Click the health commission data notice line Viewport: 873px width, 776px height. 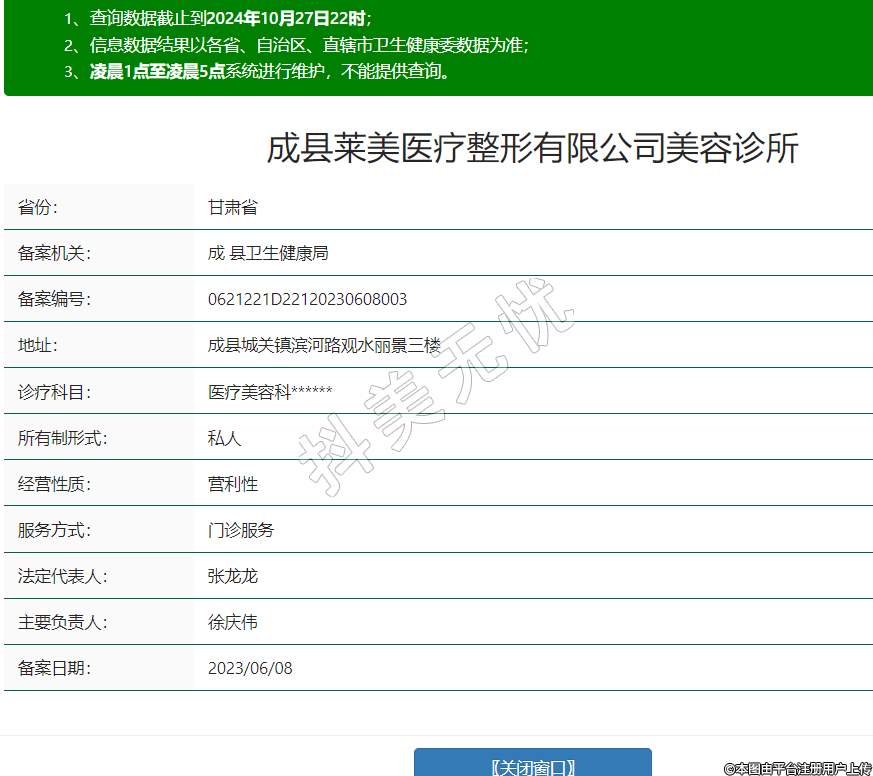pos(296,45)
